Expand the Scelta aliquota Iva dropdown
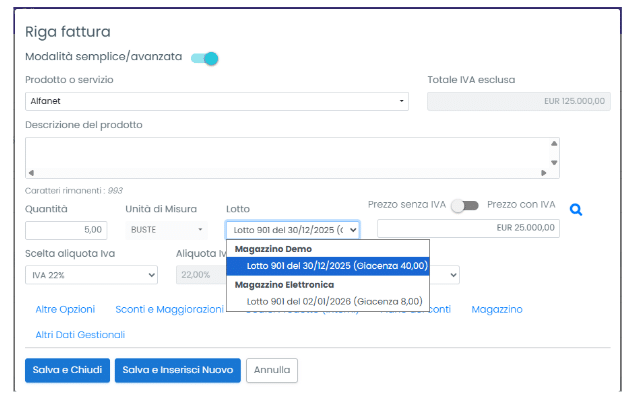 [91, 274]
